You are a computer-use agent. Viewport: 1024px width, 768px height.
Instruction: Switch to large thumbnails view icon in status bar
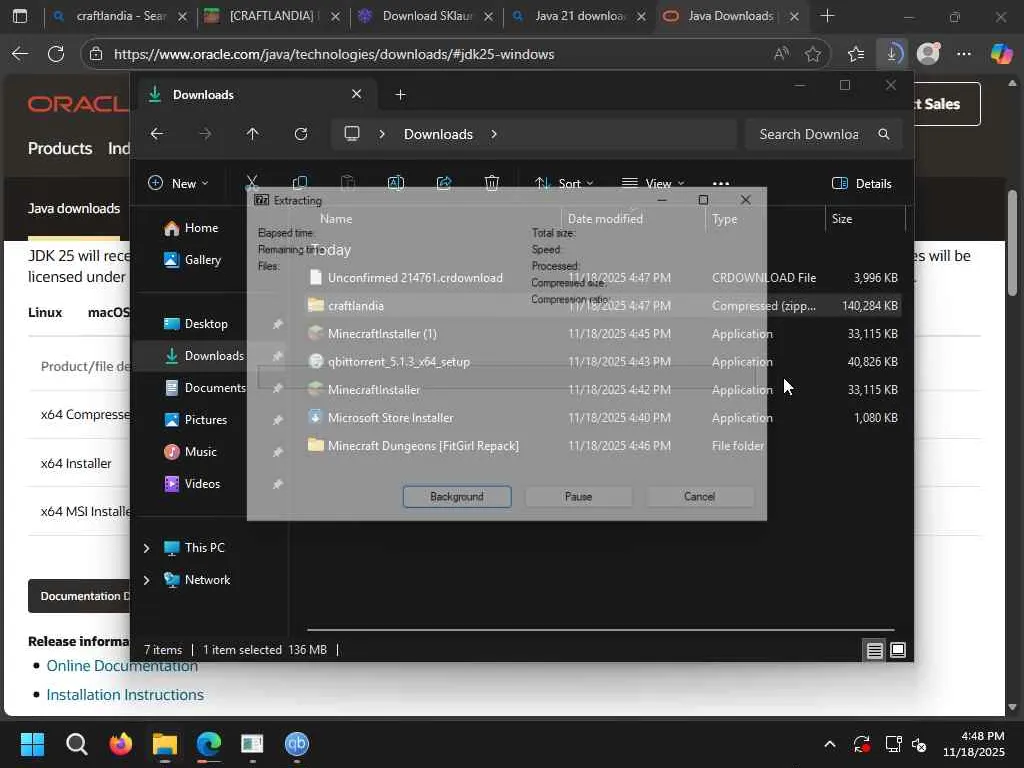click(x=898, y=650)
